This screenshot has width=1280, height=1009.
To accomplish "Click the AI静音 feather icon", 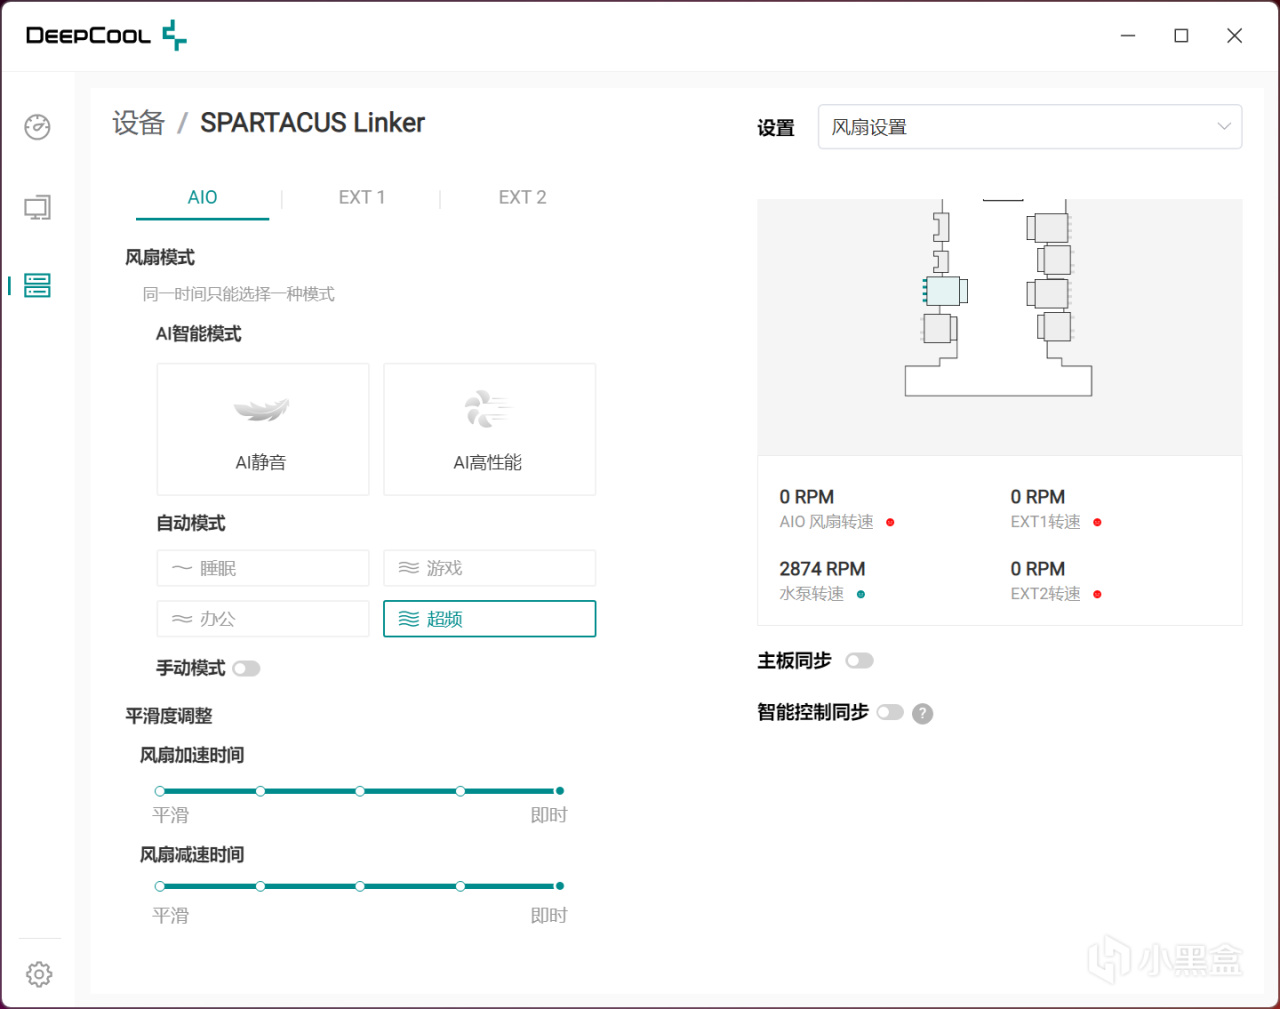I will [261, 409].
